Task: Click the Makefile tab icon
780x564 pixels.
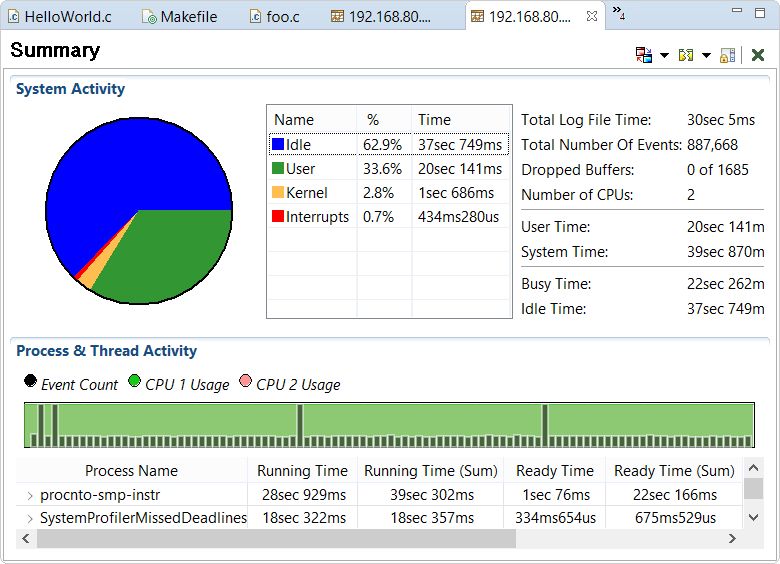Action: [149, 17]
